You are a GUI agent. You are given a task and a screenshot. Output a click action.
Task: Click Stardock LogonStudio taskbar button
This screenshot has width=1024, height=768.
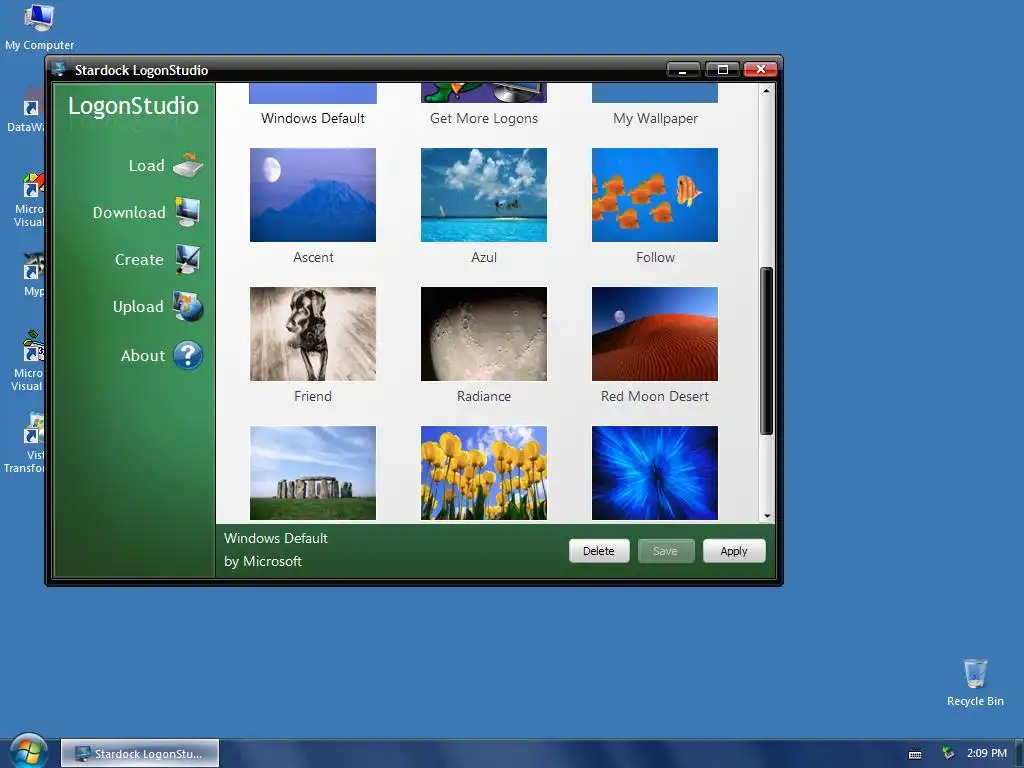click(x=140, y=754)
